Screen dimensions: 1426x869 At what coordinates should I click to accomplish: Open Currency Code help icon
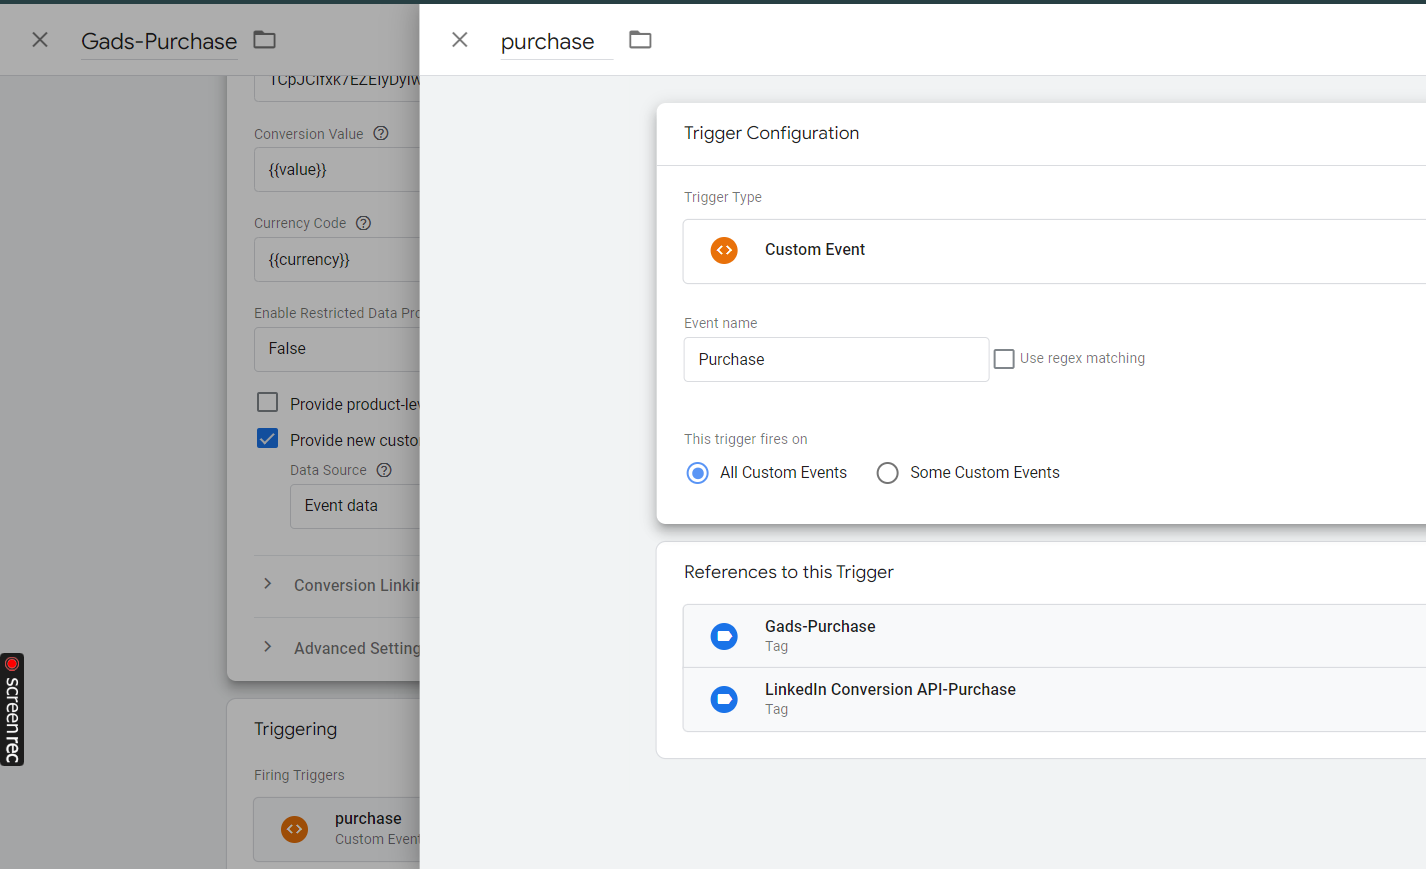click(x=364, y=223)
